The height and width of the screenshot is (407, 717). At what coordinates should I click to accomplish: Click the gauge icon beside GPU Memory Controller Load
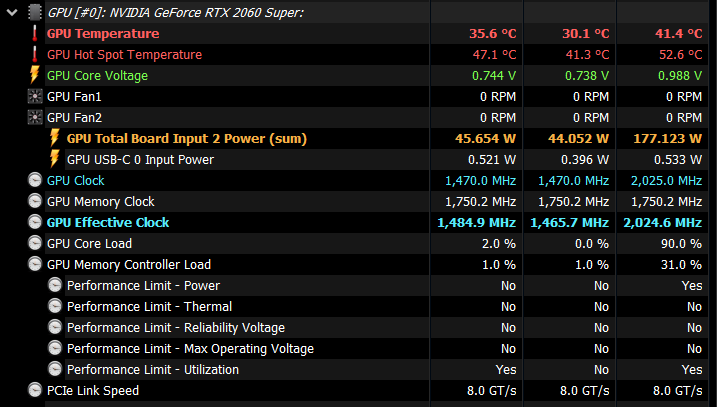click(x=35, y=264)
